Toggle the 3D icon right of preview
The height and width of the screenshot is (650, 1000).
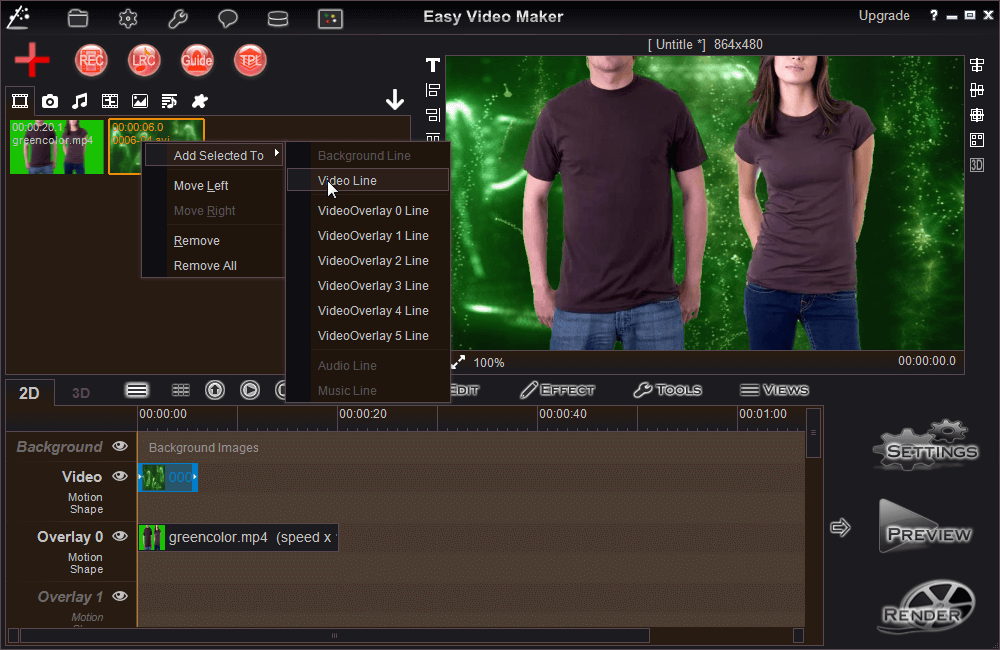(977, 165)
